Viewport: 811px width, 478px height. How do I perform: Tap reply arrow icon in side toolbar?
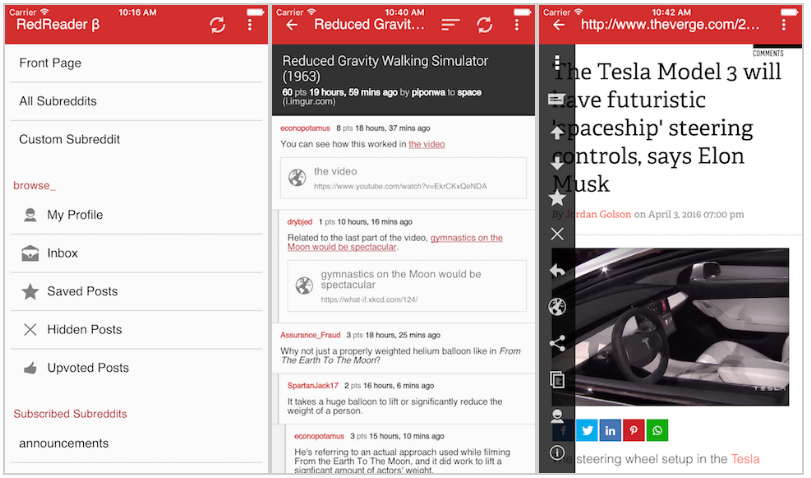coord(557,270)
